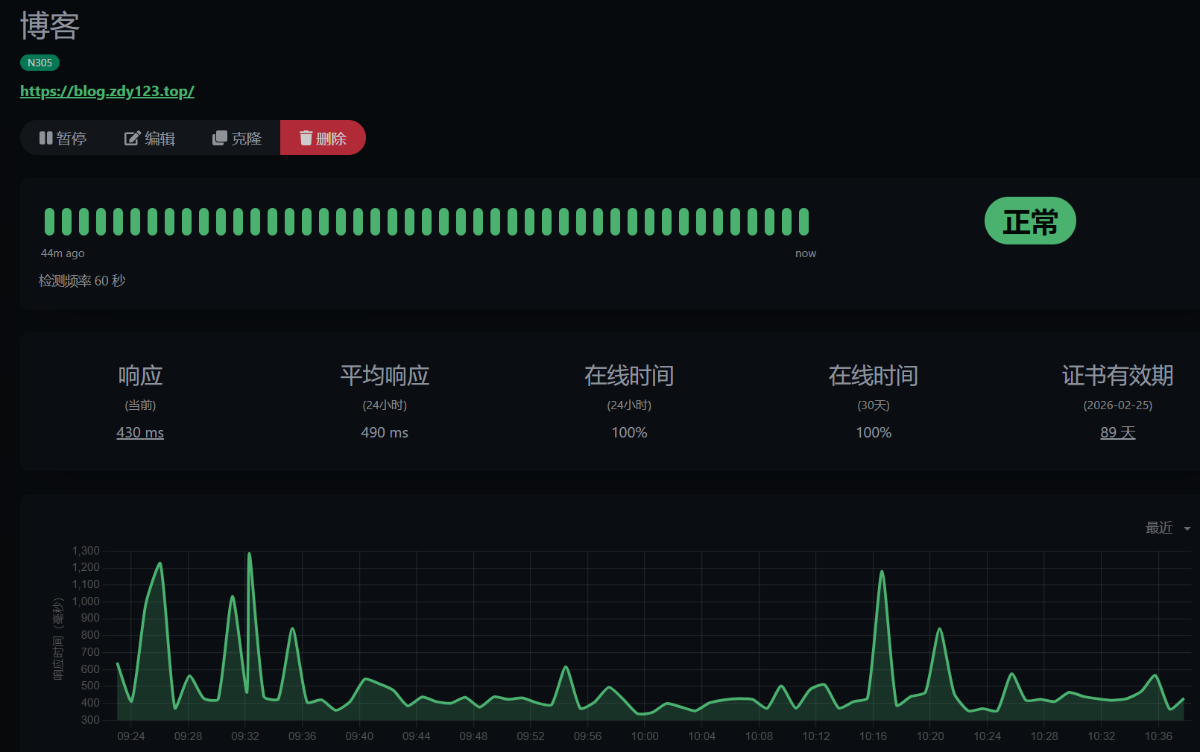Click the response spike near 10:16 on chart
Viewport: 1200px width, 752px height.
point(881,573)
